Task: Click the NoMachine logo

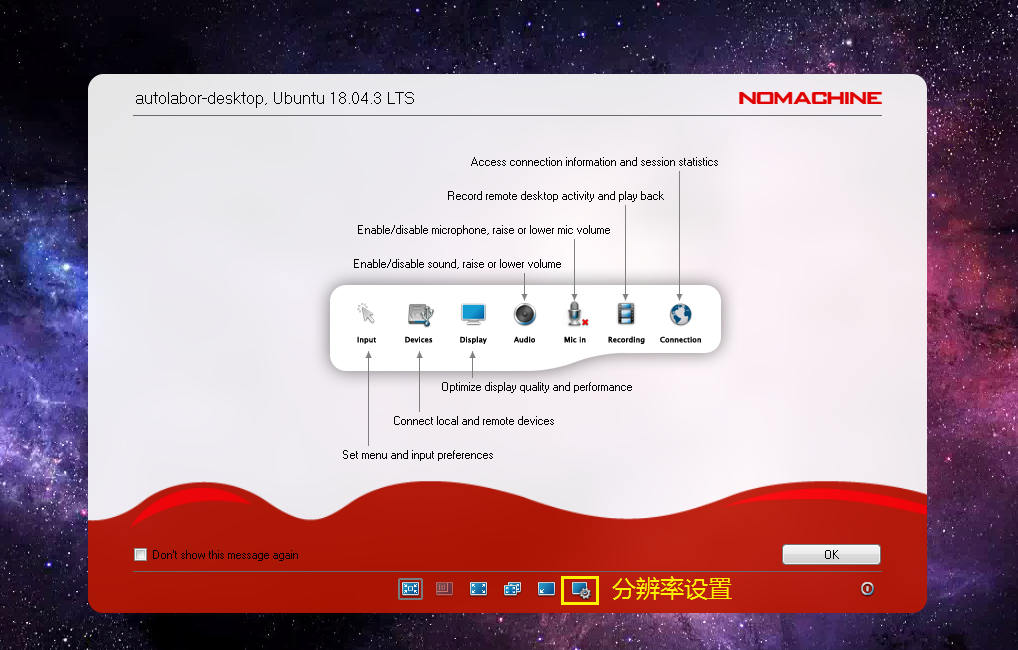Action: click(810, 98)
